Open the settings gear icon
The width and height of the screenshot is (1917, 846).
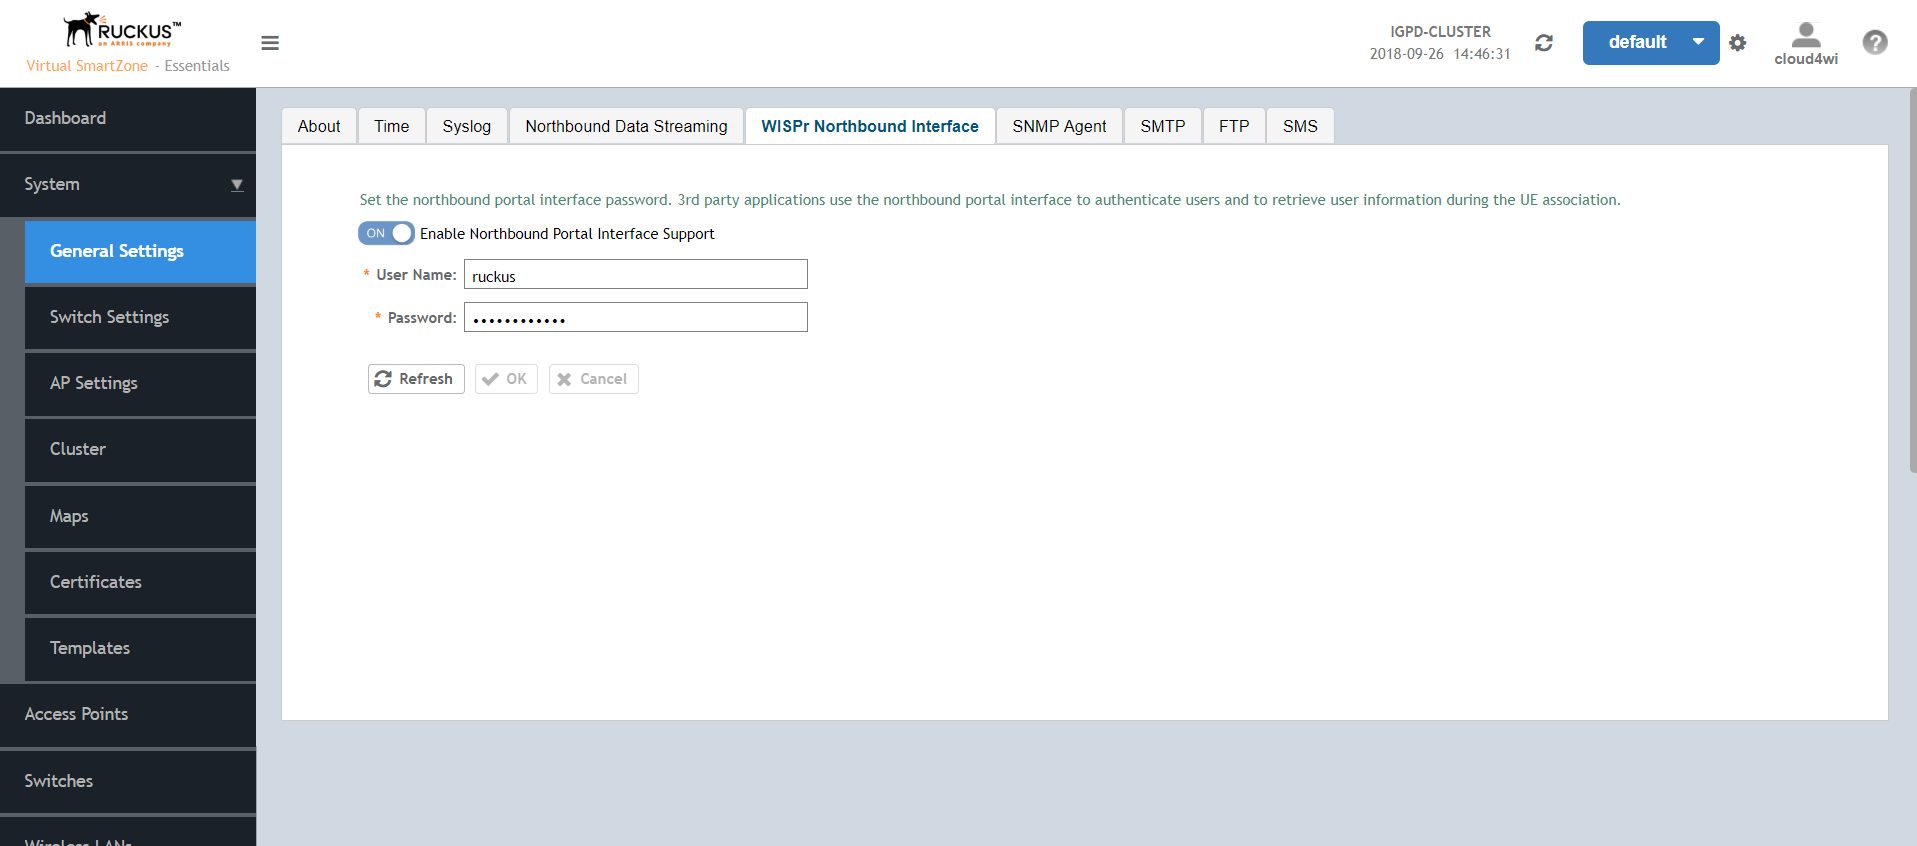click(x=1738, y=43)
